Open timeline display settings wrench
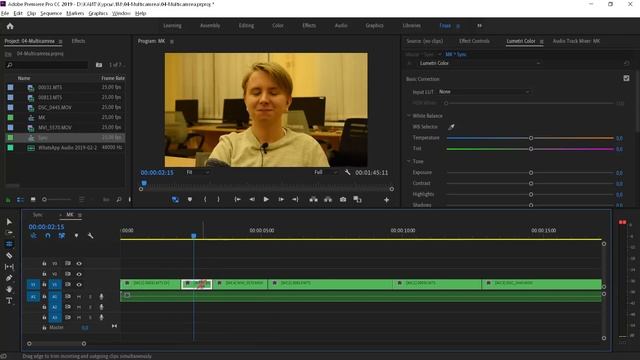This screenshot has width=640, height=360. point(91,236)
